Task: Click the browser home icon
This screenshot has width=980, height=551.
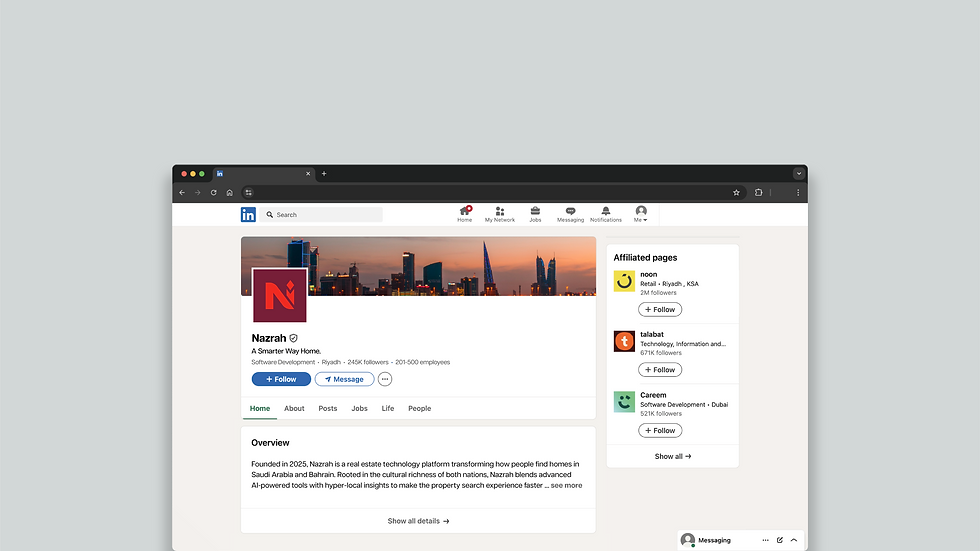Action: coord(229,192)
